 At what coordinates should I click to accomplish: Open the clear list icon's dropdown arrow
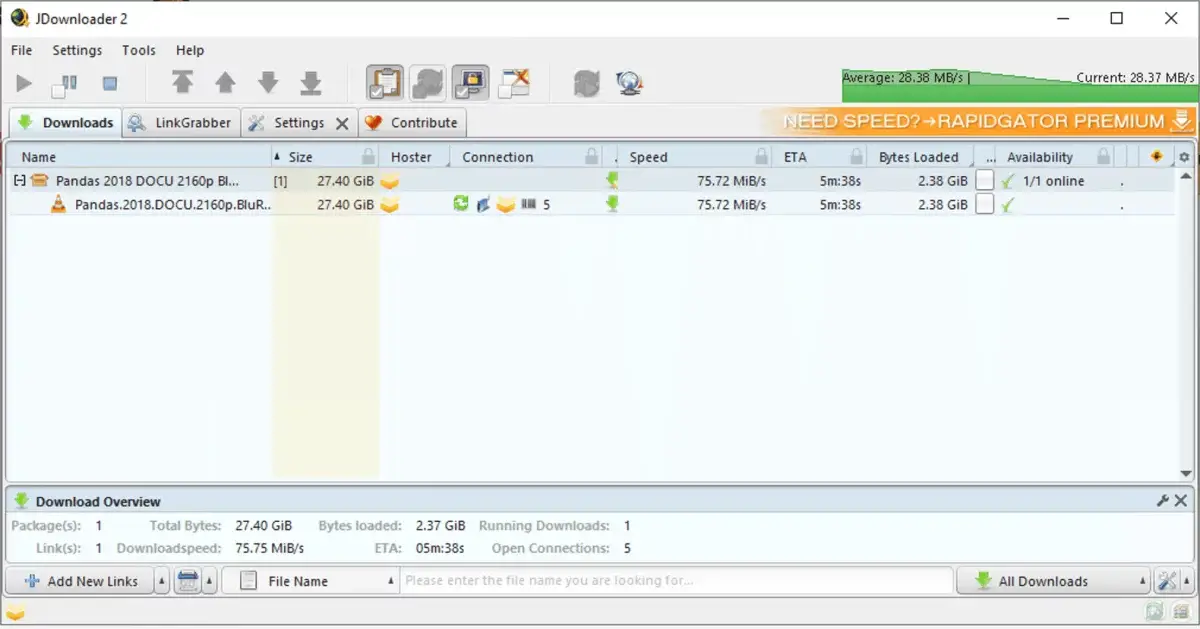[210, 581]
